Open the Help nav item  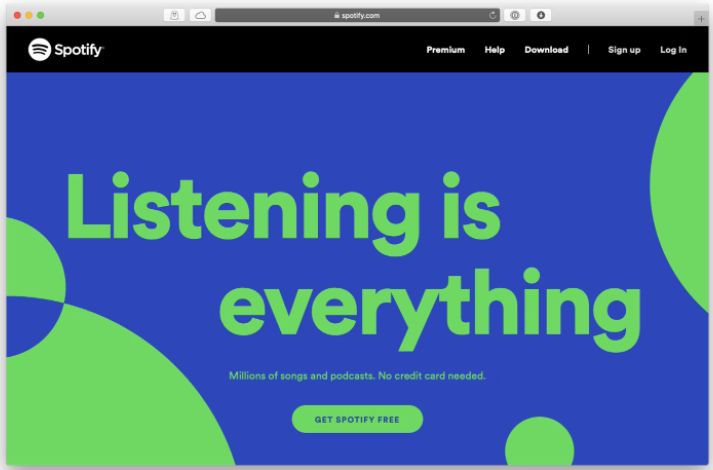click(495, 50)
